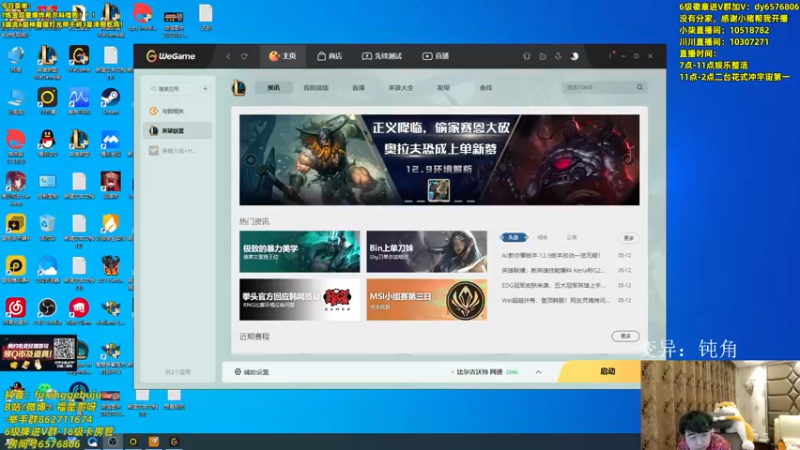Expand the server list chevron
Viewport: 800px width, 450px height.
(538, 372)
